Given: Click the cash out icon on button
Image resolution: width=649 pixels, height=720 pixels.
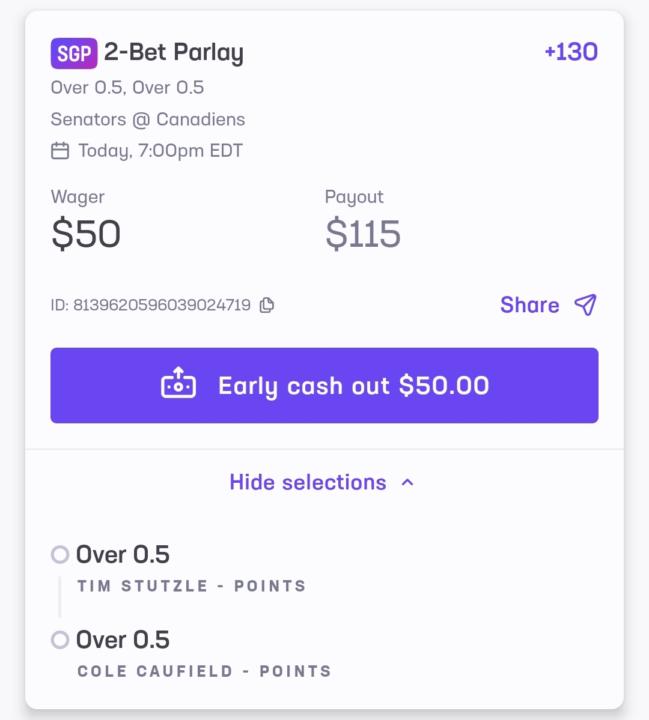Looking at the screenshot, I should point(178,385).
